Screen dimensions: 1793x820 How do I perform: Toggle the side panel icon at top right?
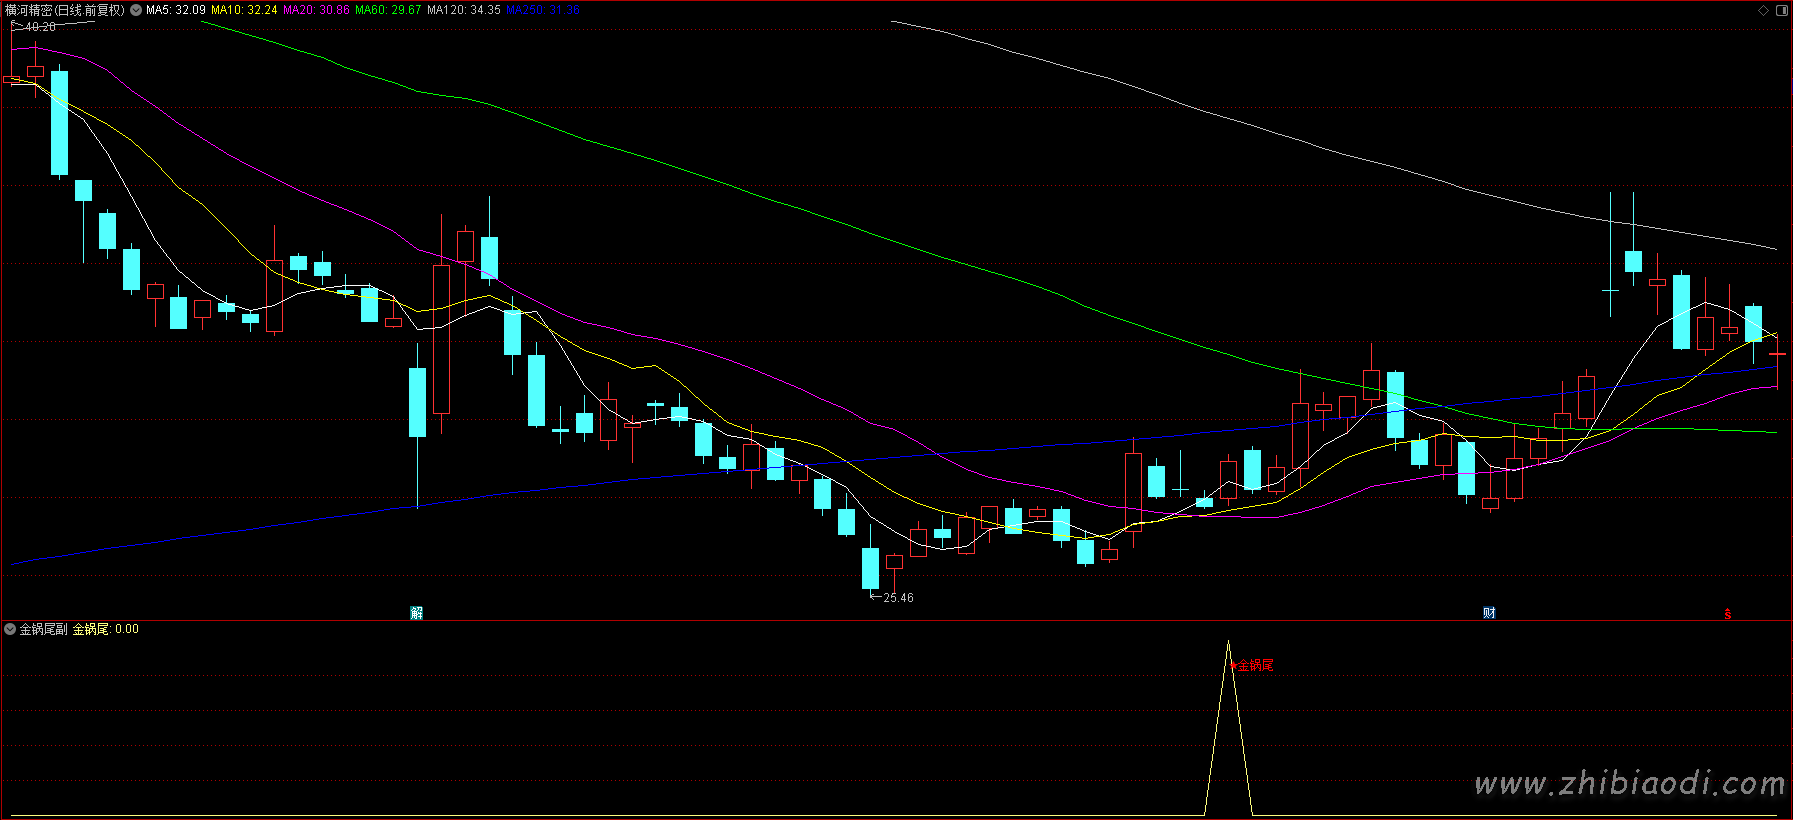1782,10
